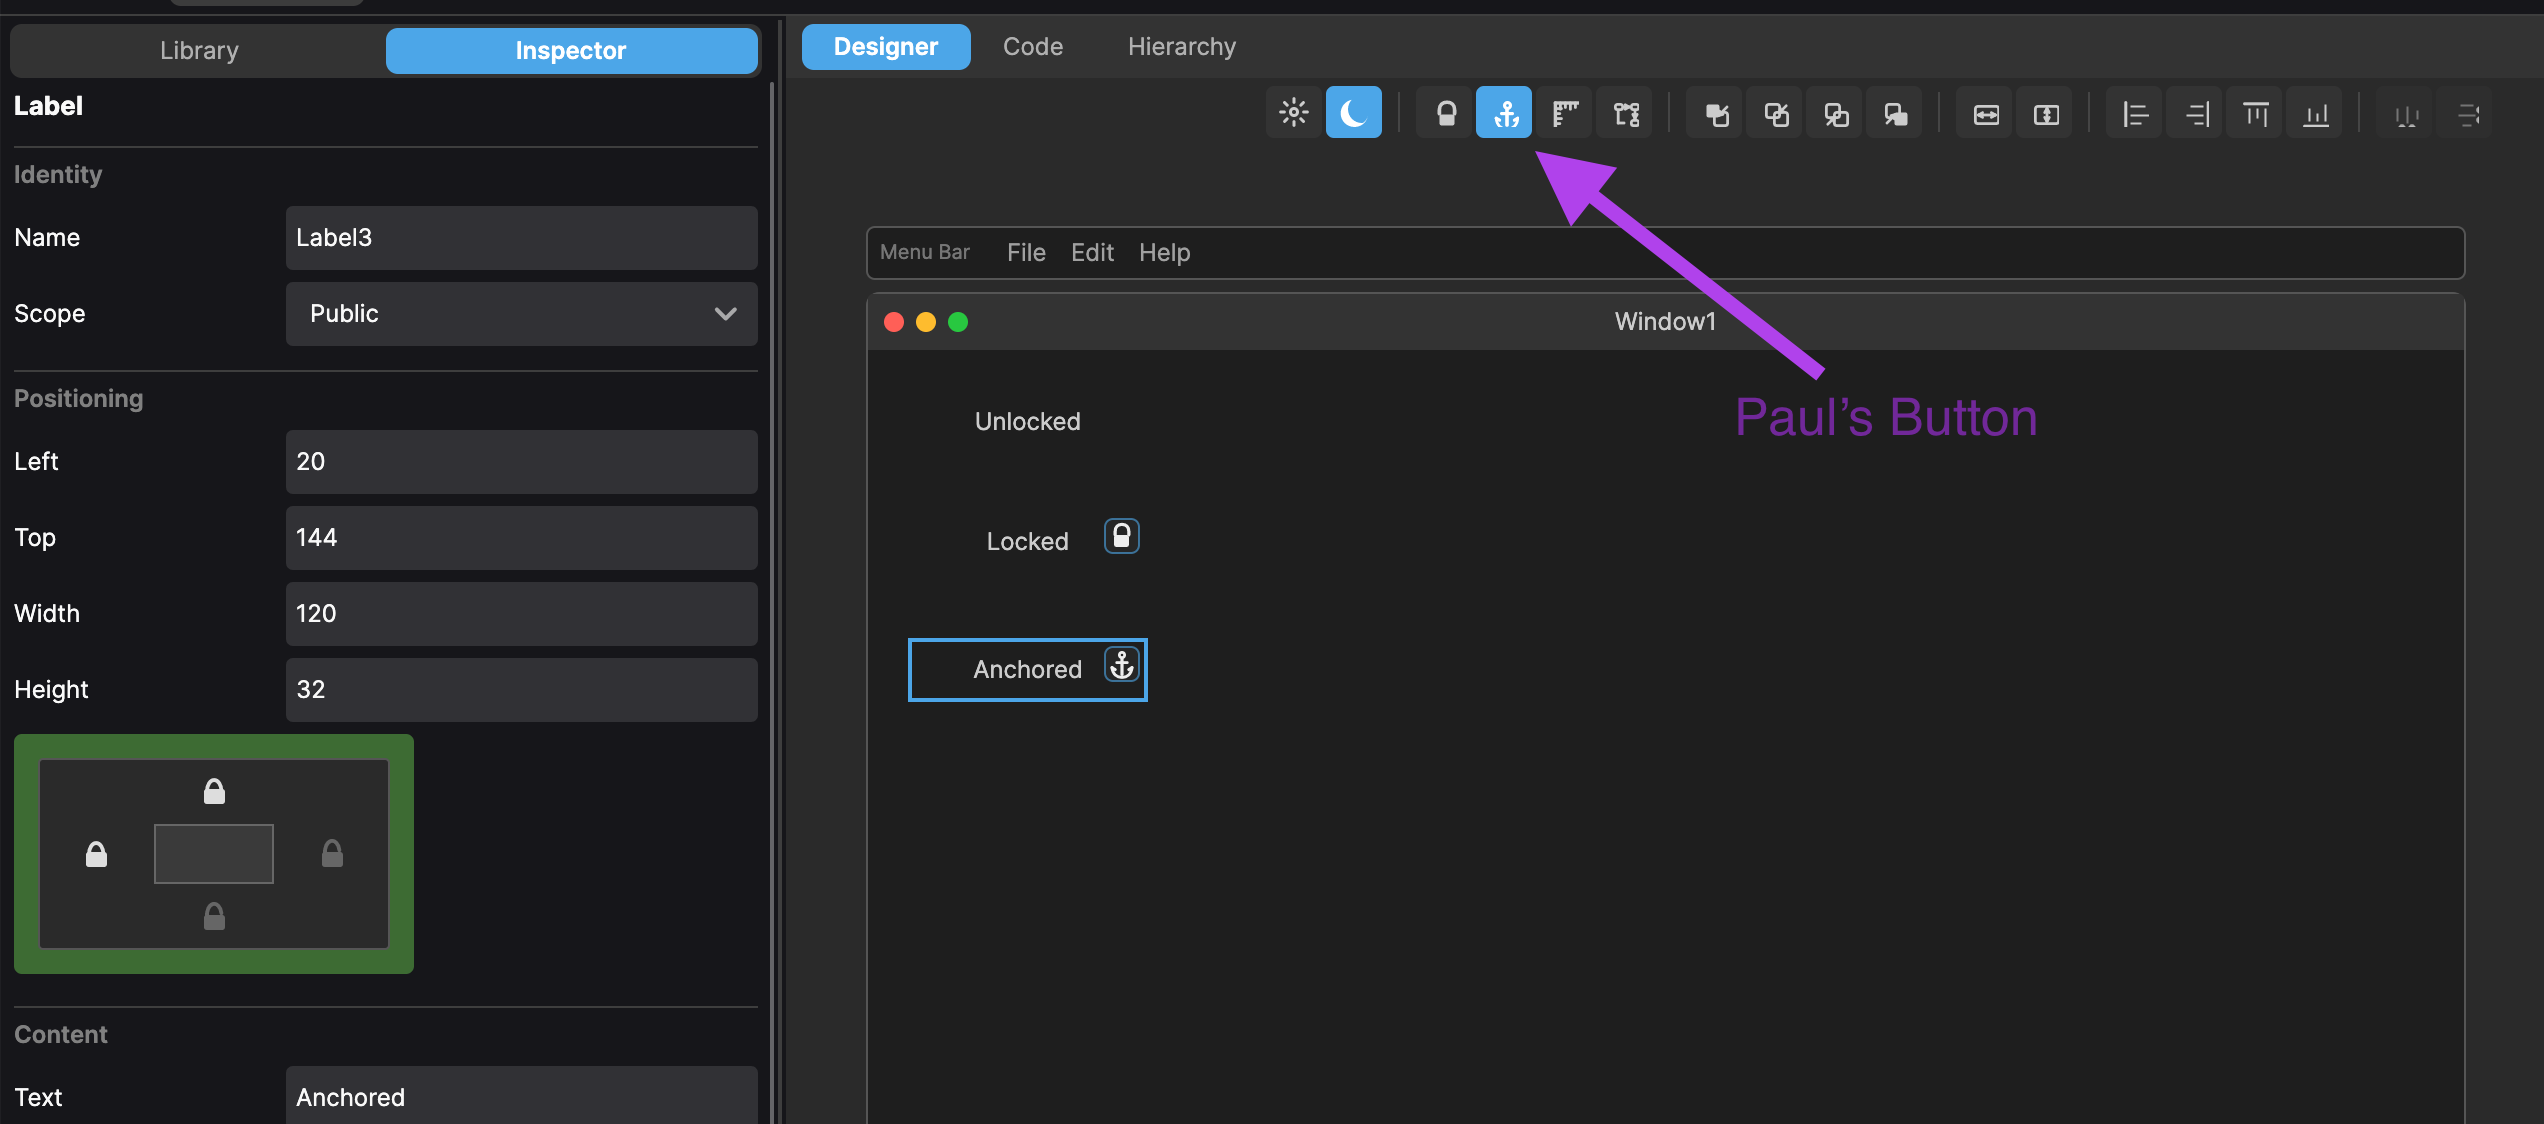The image size is (2544, 1124).
Task: Fill height with vertical expand icon
Action: click(2046, 113)
